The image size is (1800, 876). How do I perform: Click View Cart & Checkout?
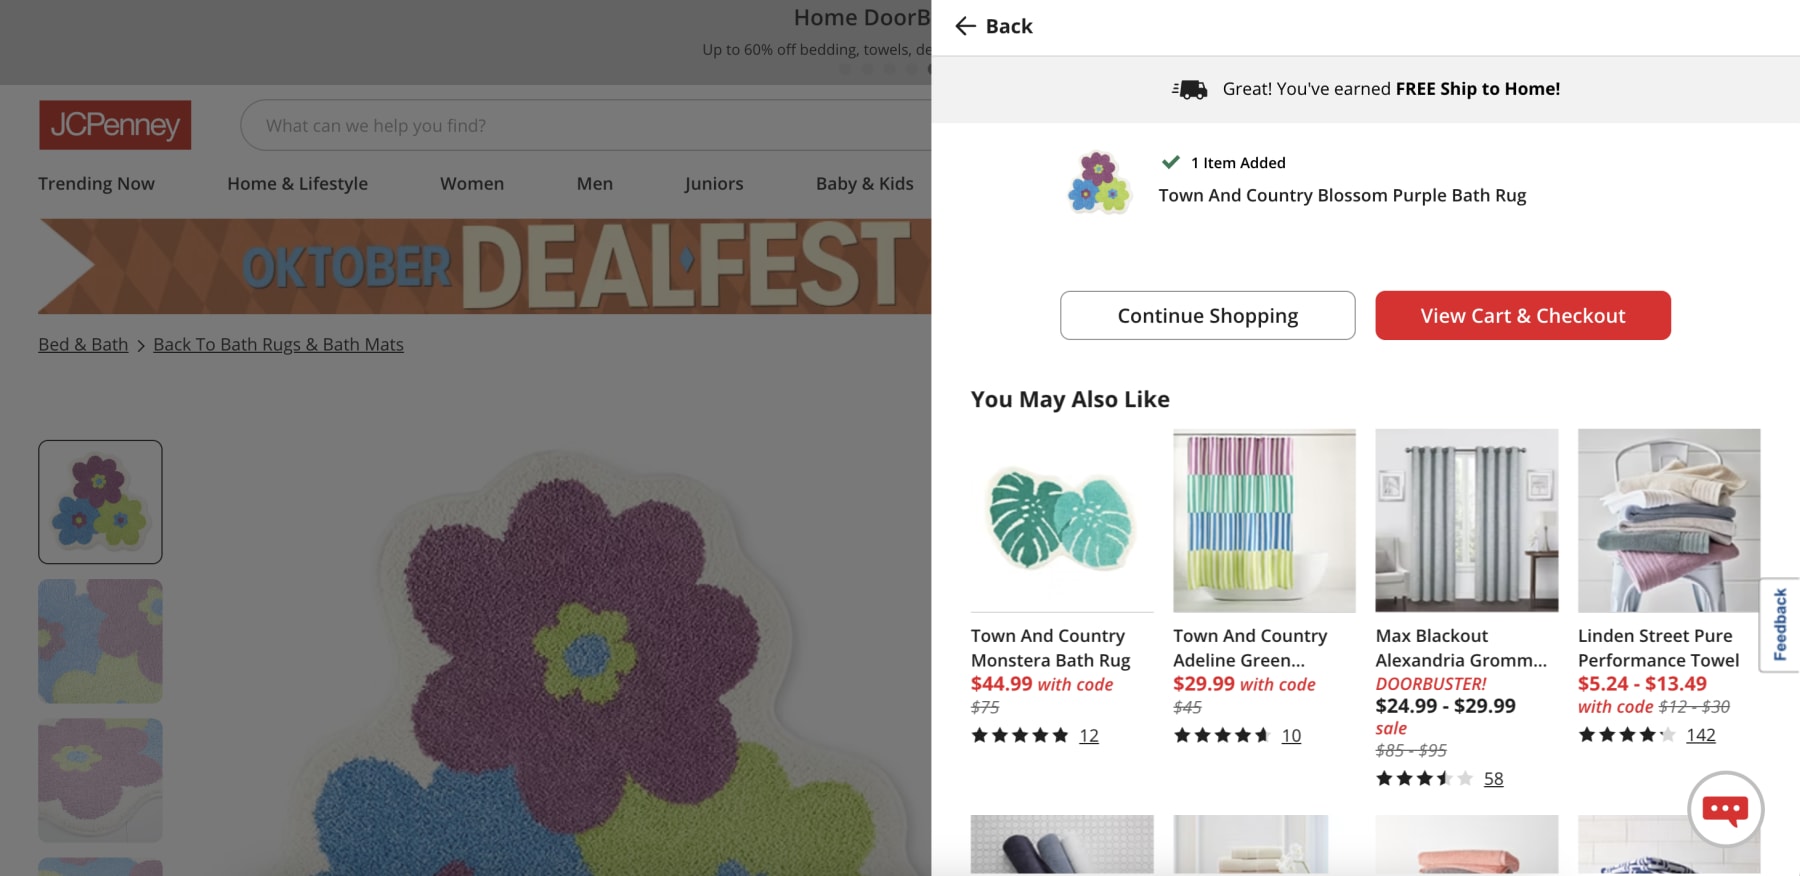(1522, 316)
